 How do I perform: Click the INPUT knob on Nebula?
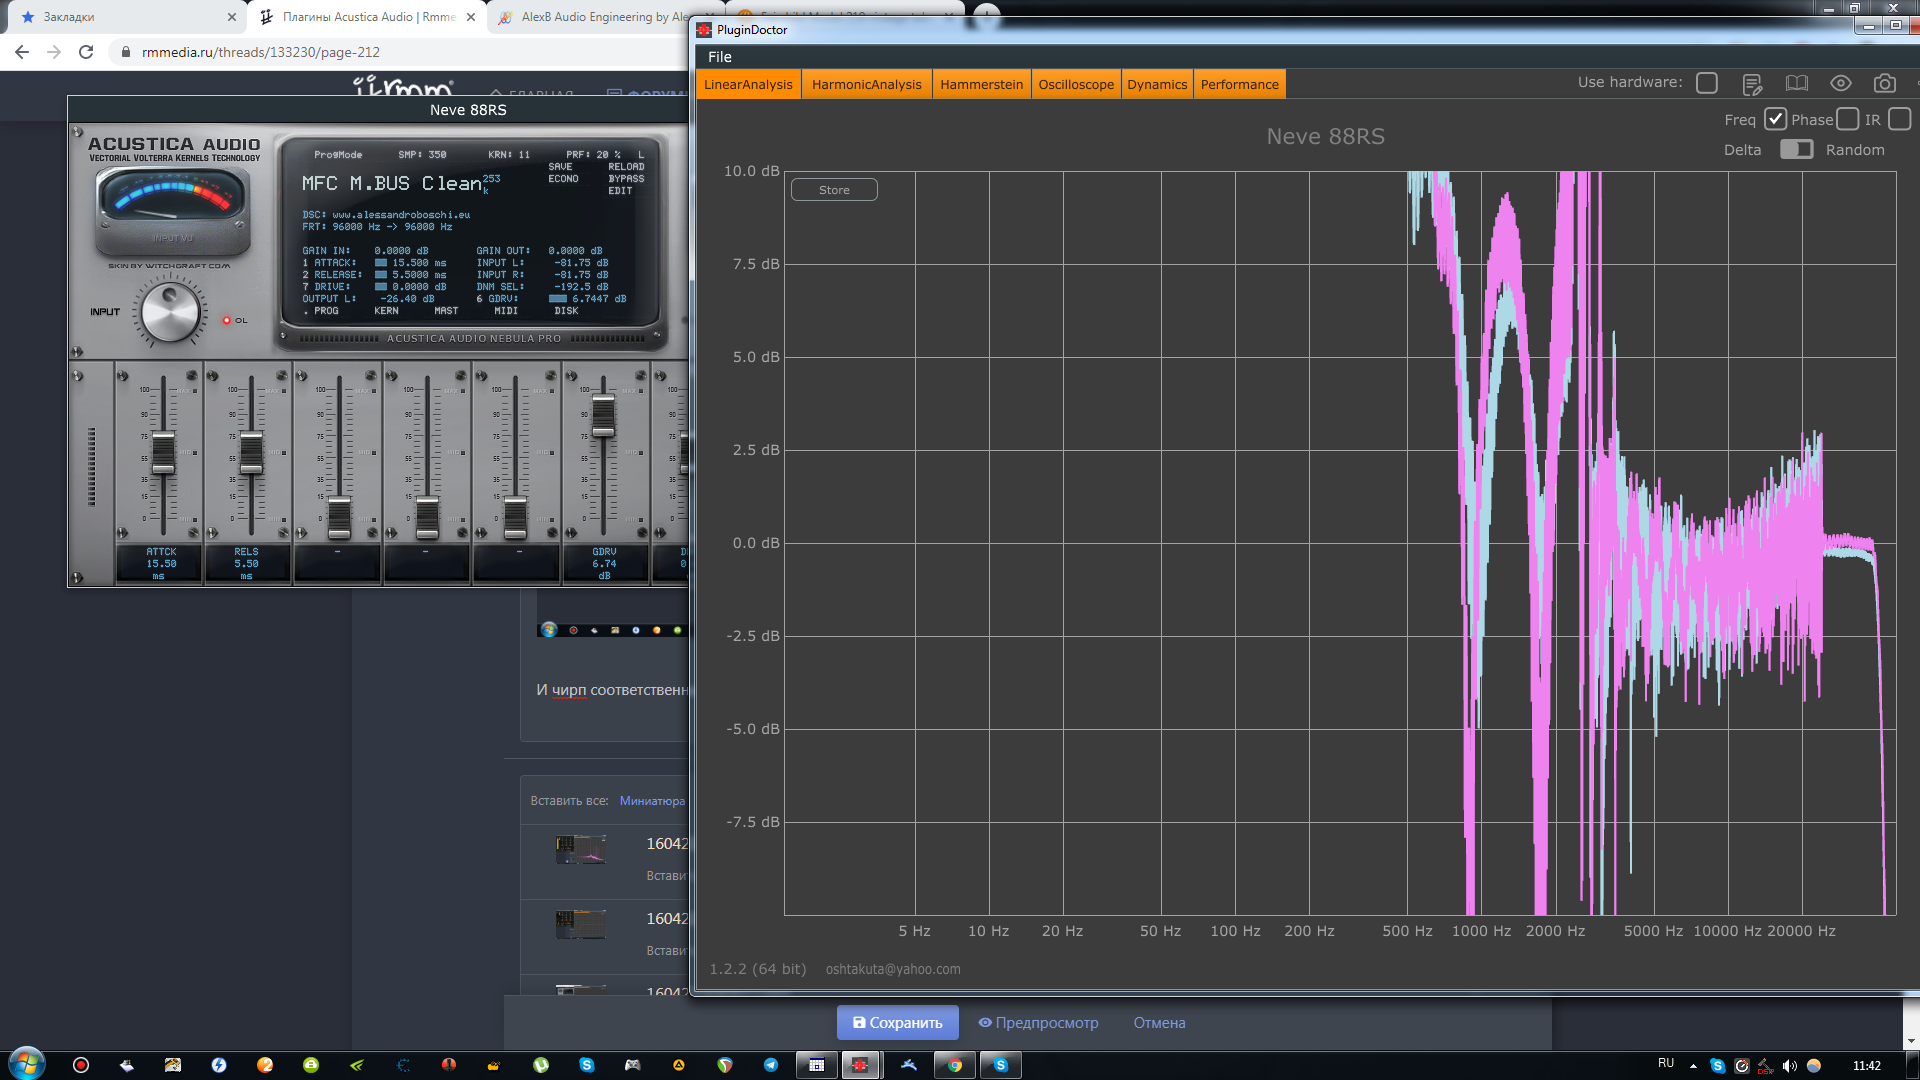(x=170, y=313)
